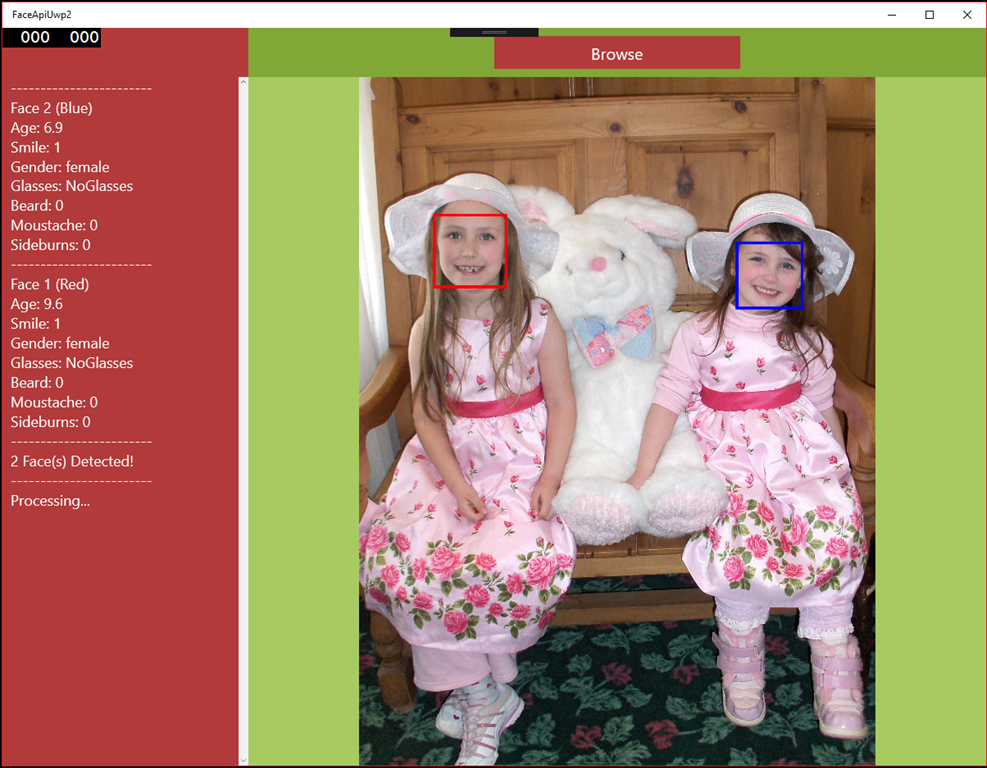
Task: Minimize the FaceApiUwp2 window
Action: click(x=892, y=14)
